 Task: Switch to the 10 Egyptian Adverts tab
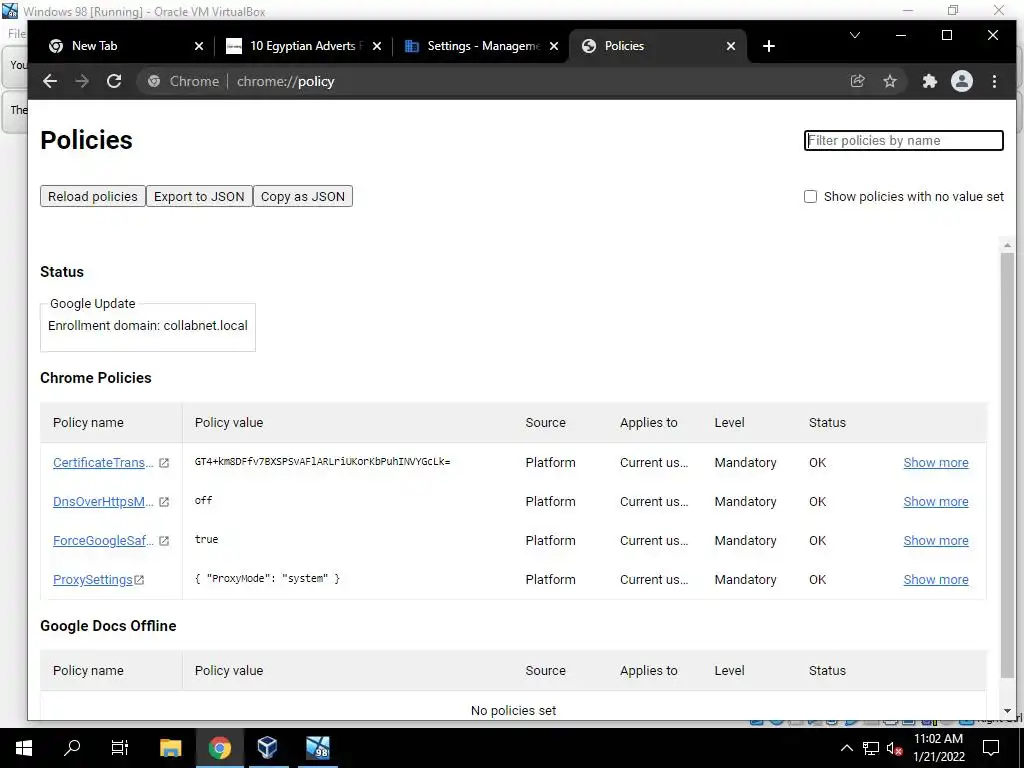pyautogui.click(x=302, y=46)
